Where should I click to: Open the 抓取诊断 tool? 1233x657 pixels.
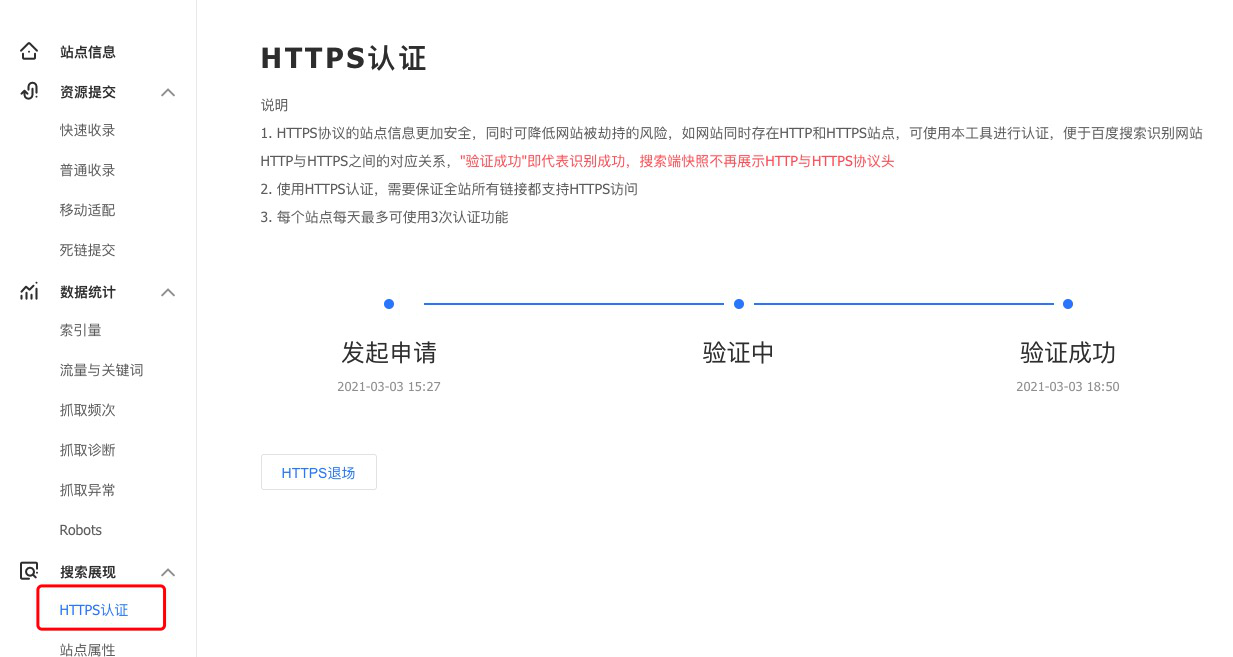(x=87, y=449)
